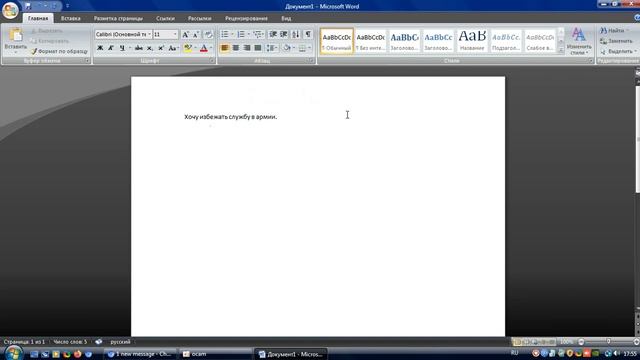Viewport: 640px width, 360px height.
Task: Justify the text
Action: [258, 48]
